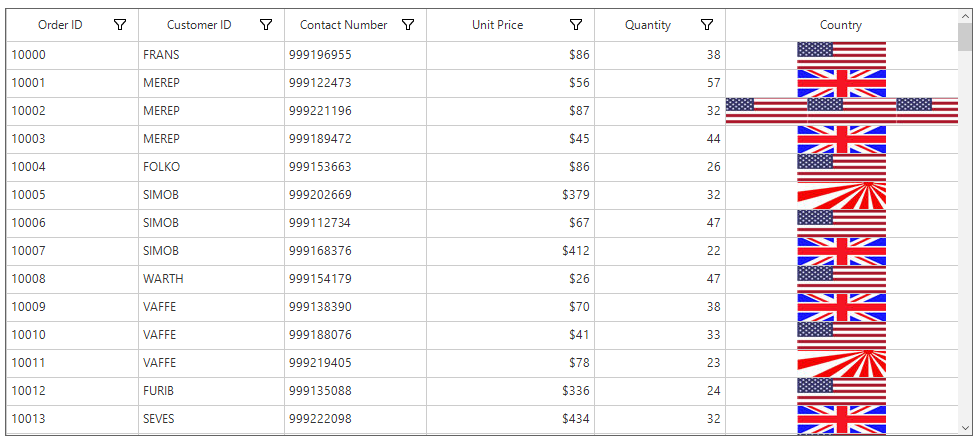Image resolution: width=976 pixels, height=440 pixels.
Task: Click customer cell WARTH
Action: (212, 279)
